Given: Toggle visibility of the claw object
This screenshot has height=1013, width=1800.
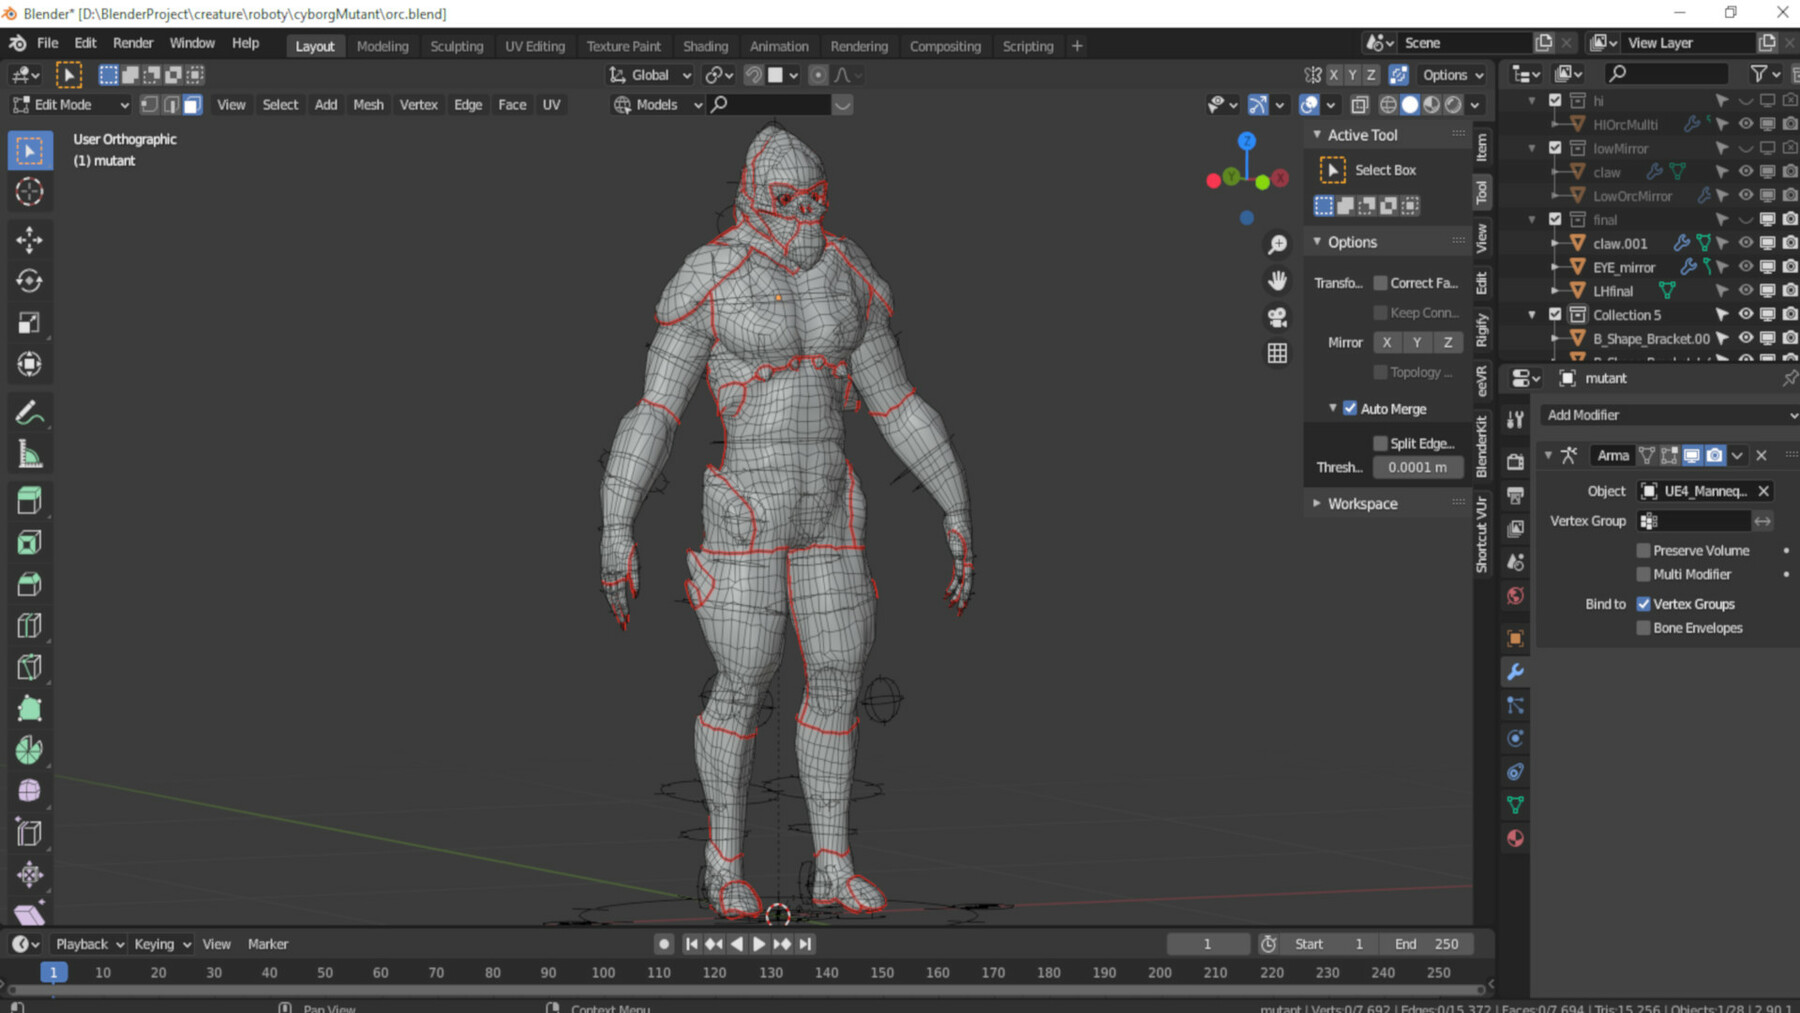Looking at the screenshot, I should [1746, 172].
